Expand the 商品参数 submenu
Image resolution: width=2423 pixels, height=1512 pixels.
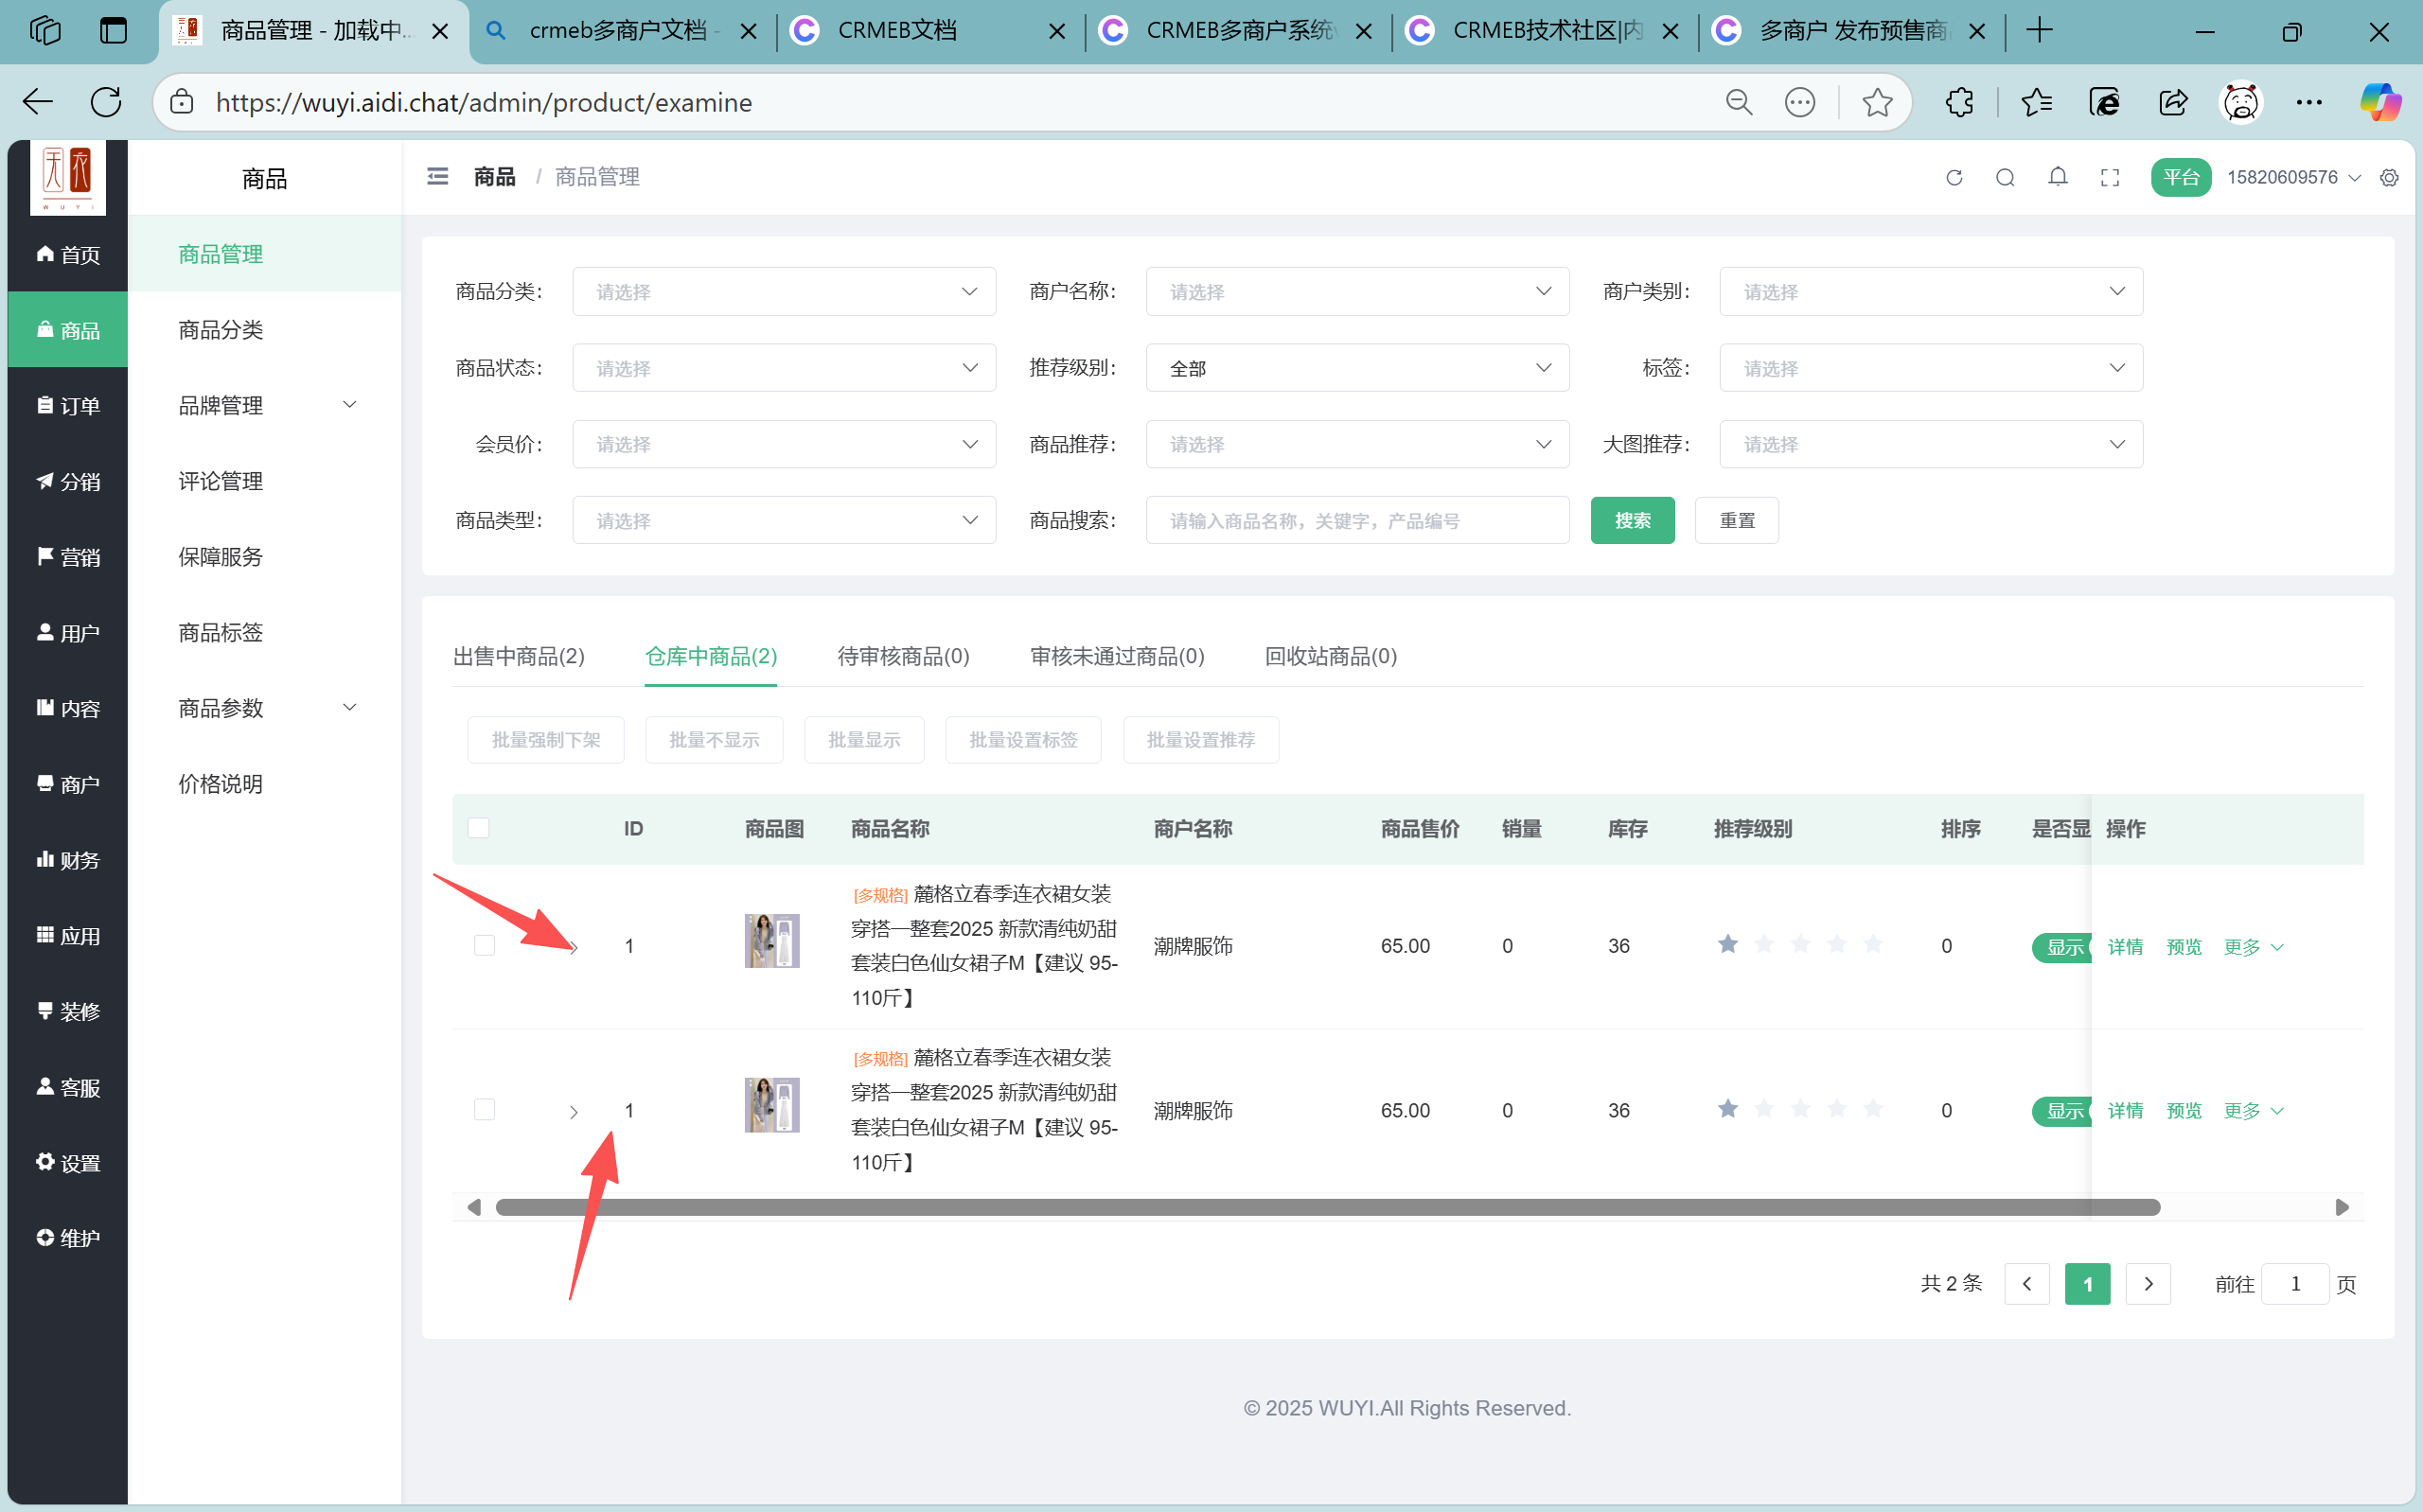pyautogui.click(x=264, y=708)
